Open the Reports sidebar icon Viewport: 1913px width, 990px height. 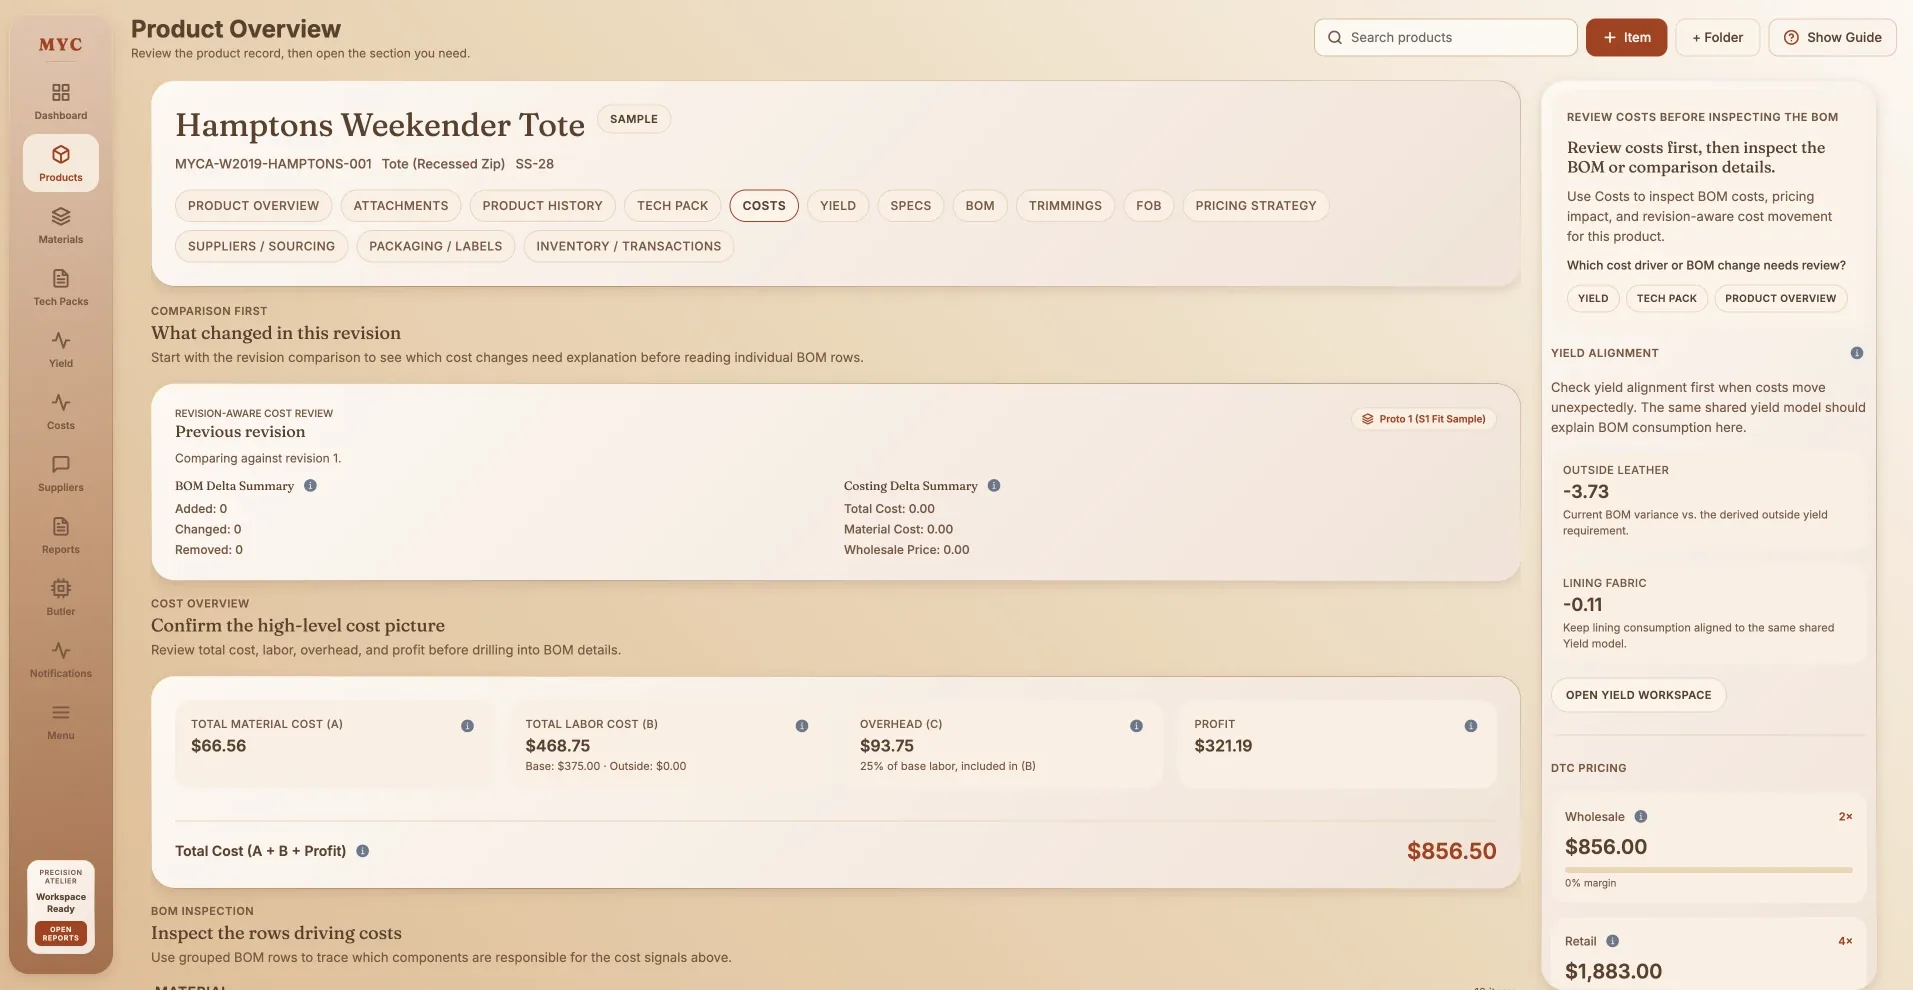pos(61,535)
